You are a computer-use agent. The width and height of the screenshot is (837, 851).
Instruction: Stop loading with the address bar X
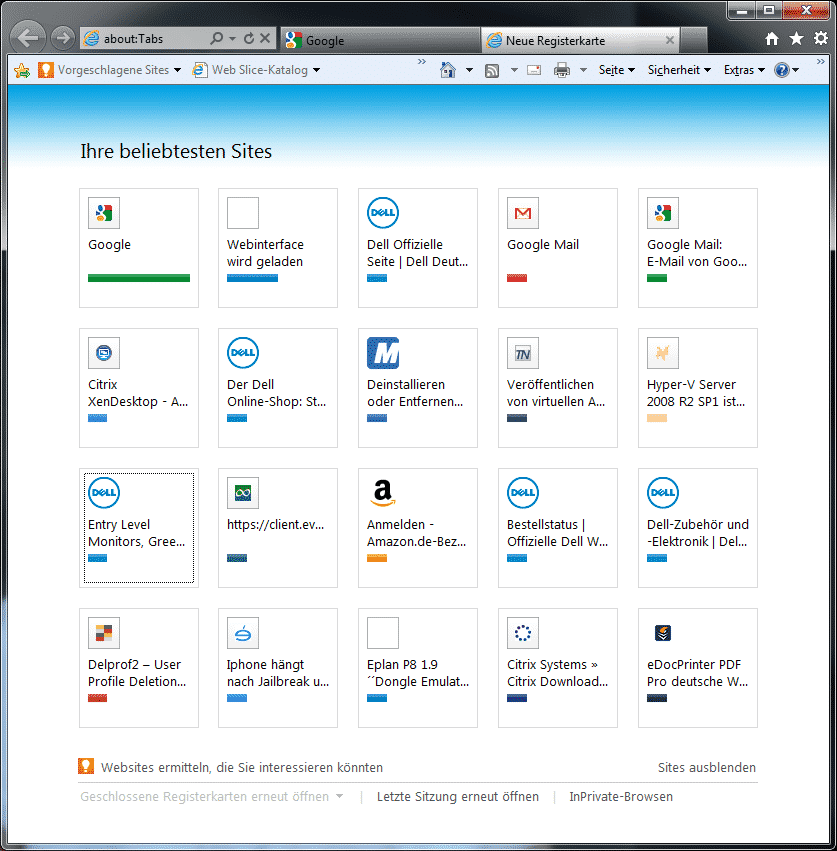pos(265,38)
